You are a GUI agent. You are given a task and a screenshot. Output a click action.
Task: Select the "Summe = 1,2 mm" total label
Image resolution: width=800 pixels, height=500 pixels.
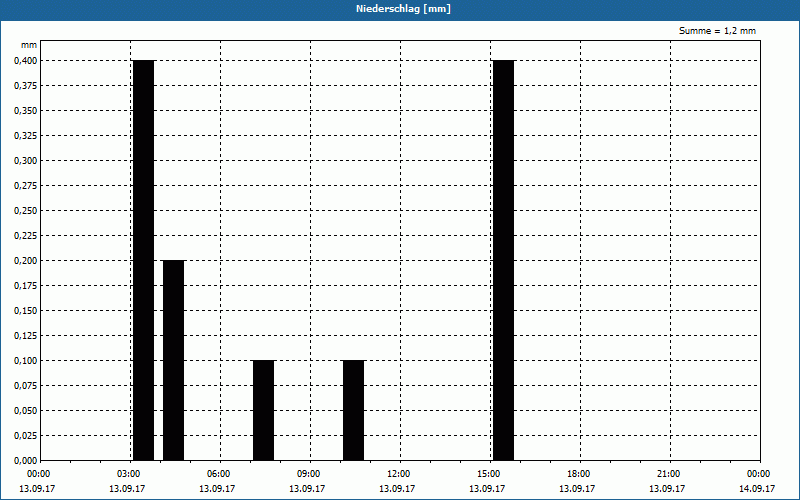click(x=717, y=31)
